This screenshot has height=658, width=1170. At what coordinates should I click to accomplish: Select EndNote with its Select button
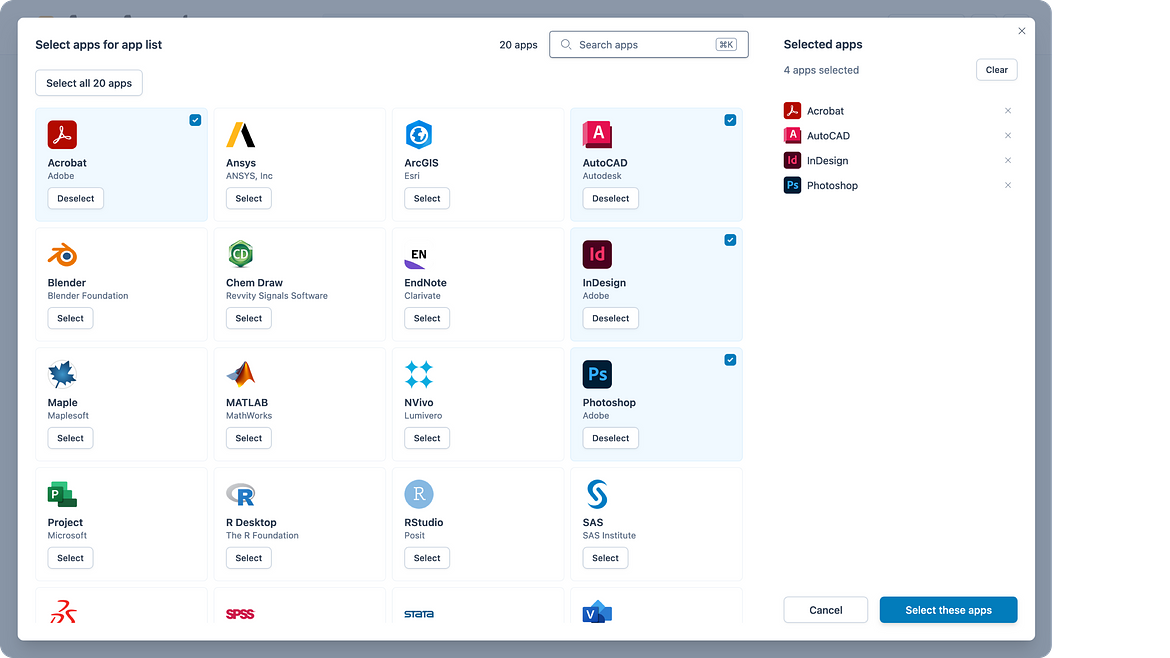(427, 319)
